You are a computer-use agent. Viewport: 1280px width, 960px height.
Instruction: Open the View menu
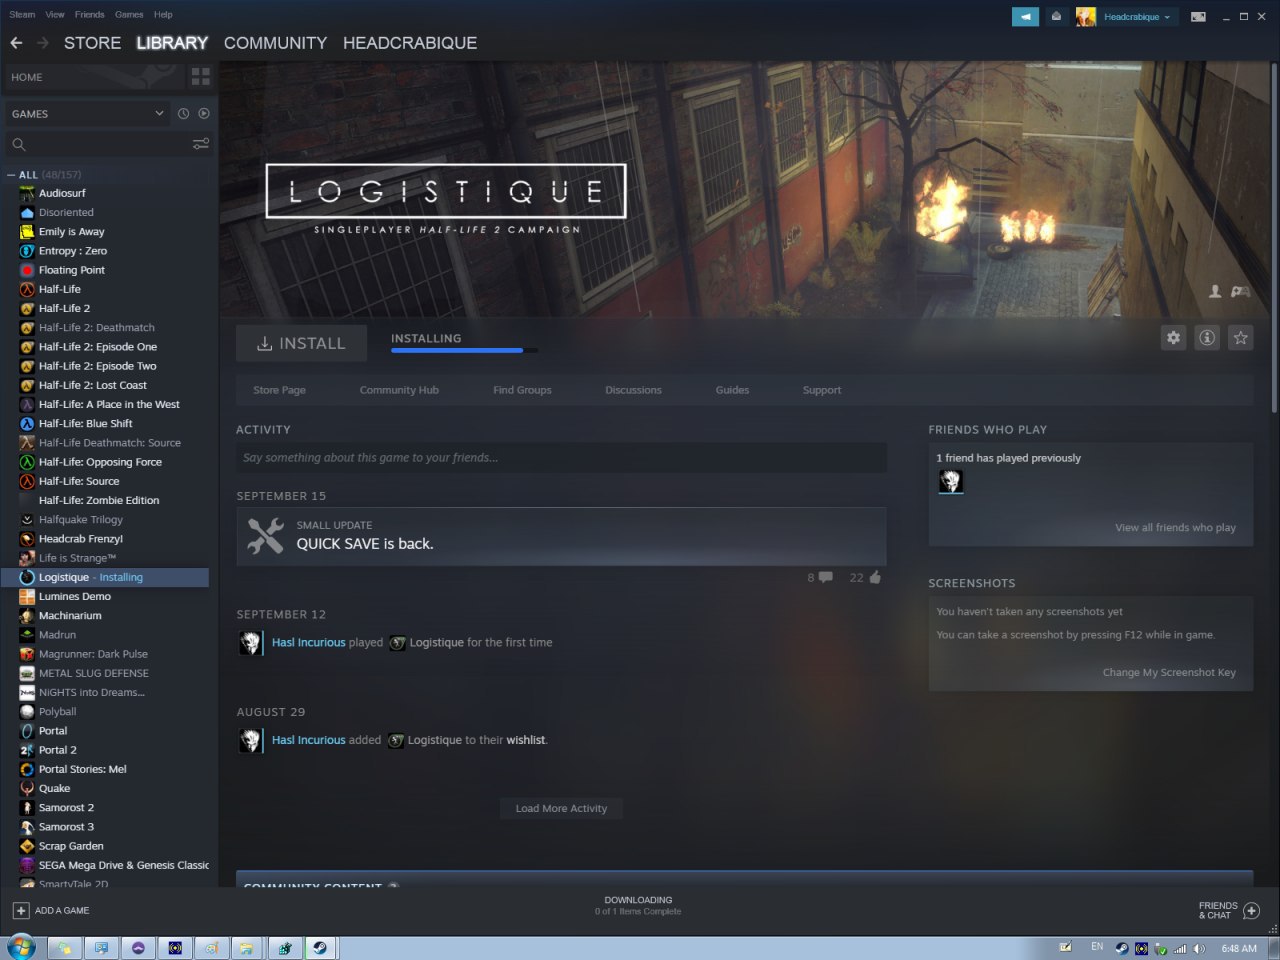click(55, 15)
